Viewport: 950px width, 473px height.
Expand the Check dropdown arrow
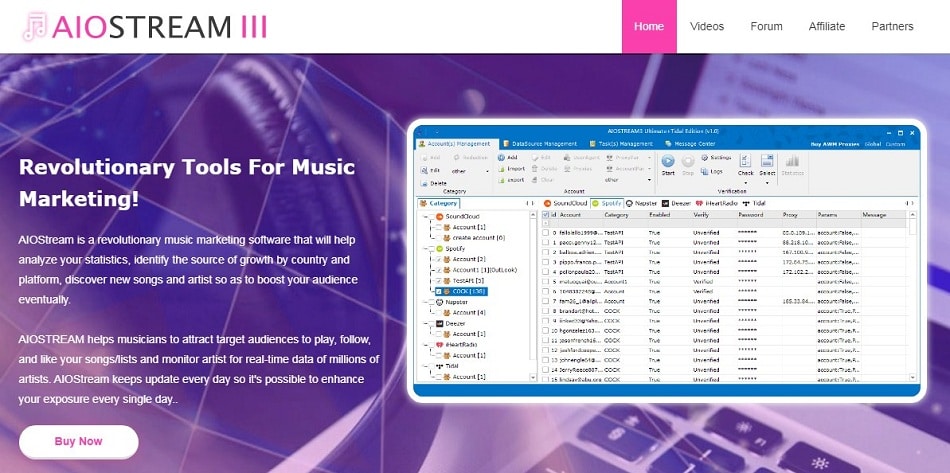(746, 183)
